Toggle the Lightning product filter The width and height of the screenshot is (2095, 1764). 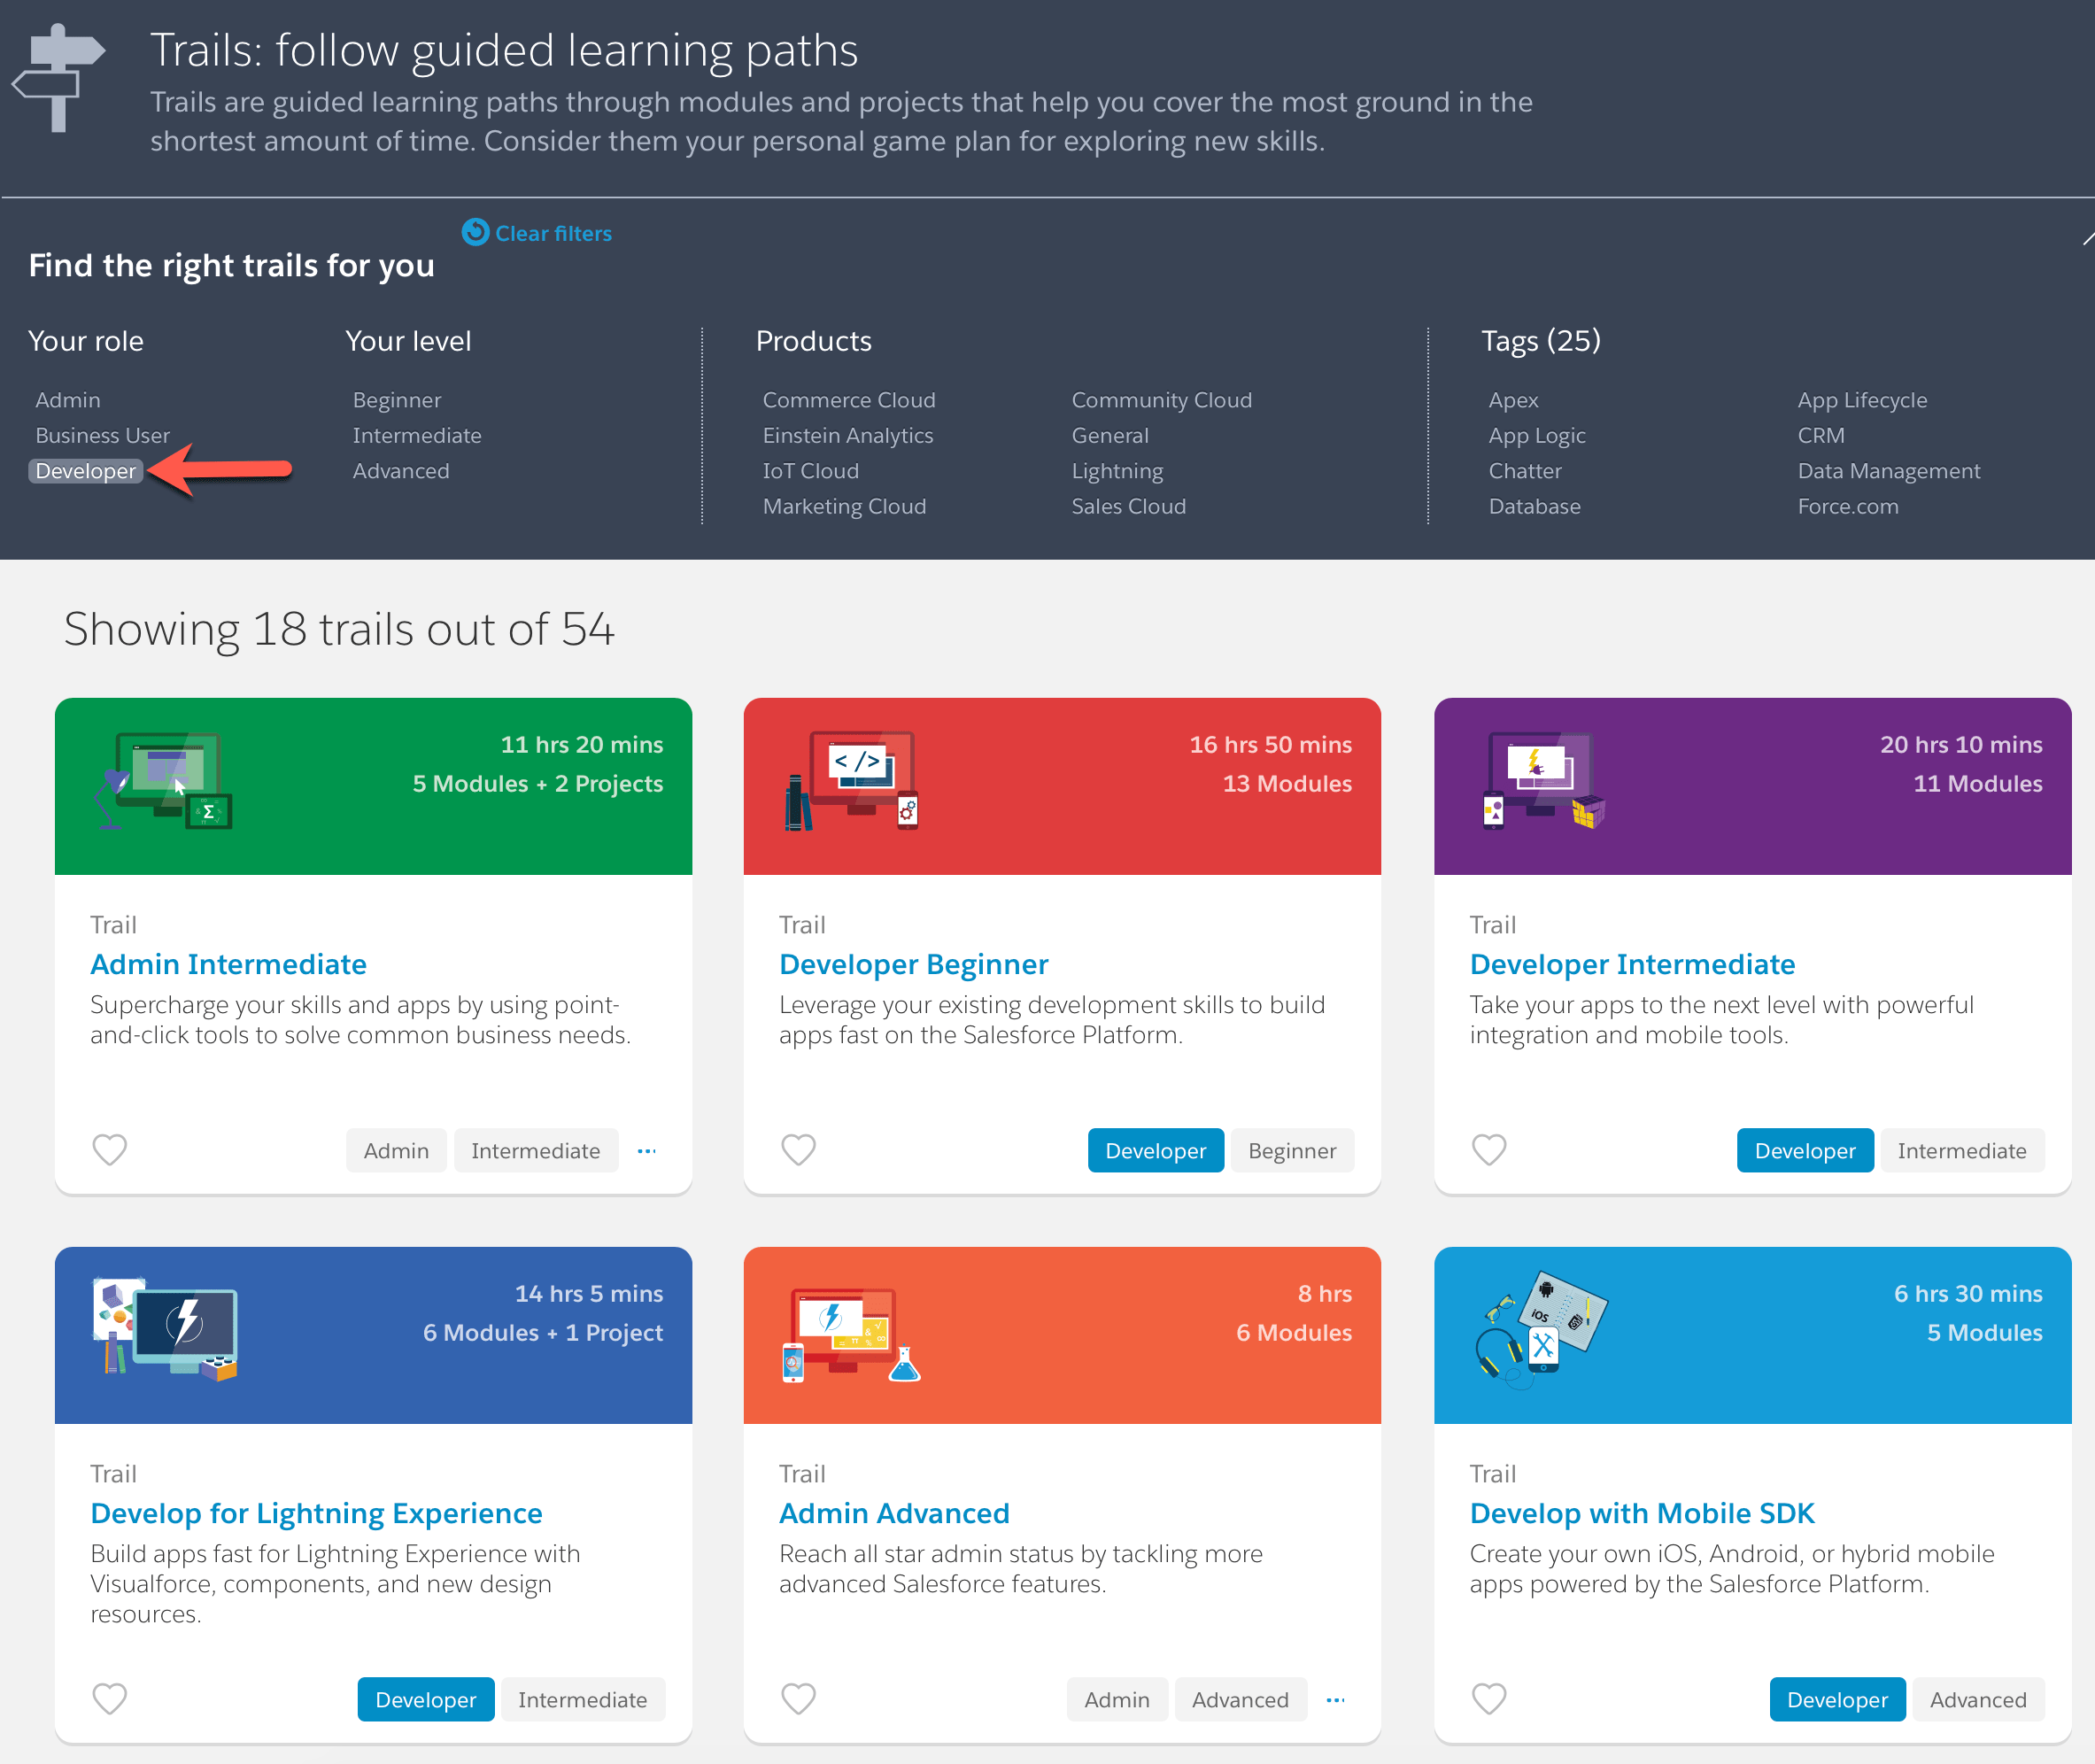1117,471
